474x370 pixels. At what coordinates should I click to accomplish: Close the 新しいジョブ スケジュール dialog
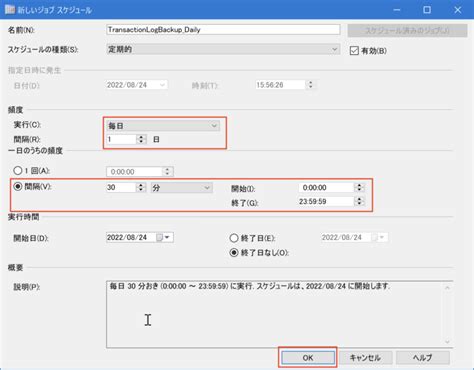(x=458, y=10)
